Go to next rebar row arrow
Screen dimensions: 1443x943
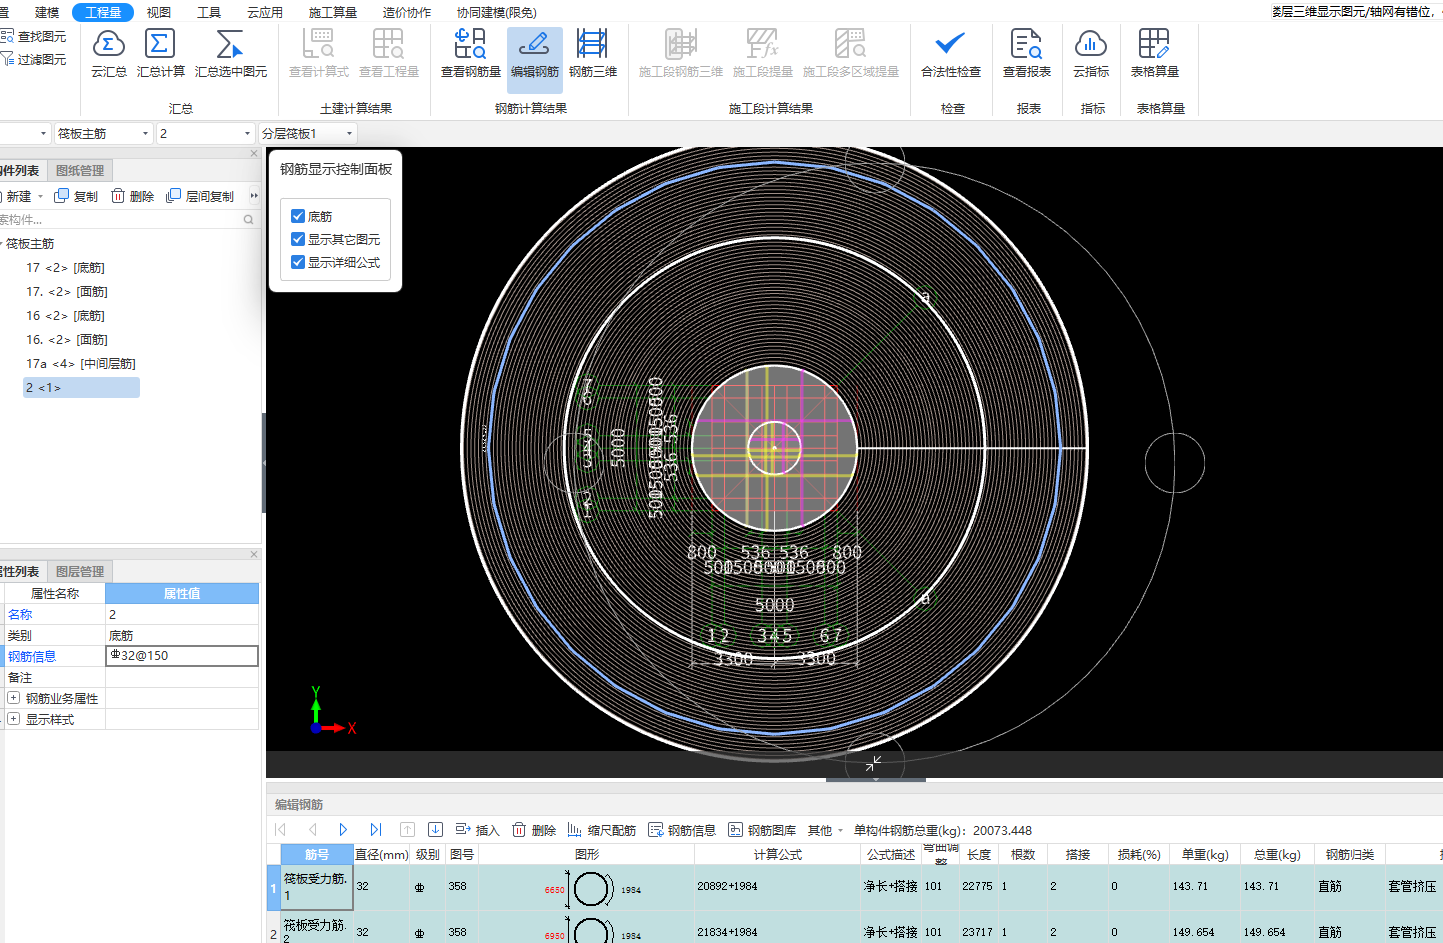click(343, 829)
